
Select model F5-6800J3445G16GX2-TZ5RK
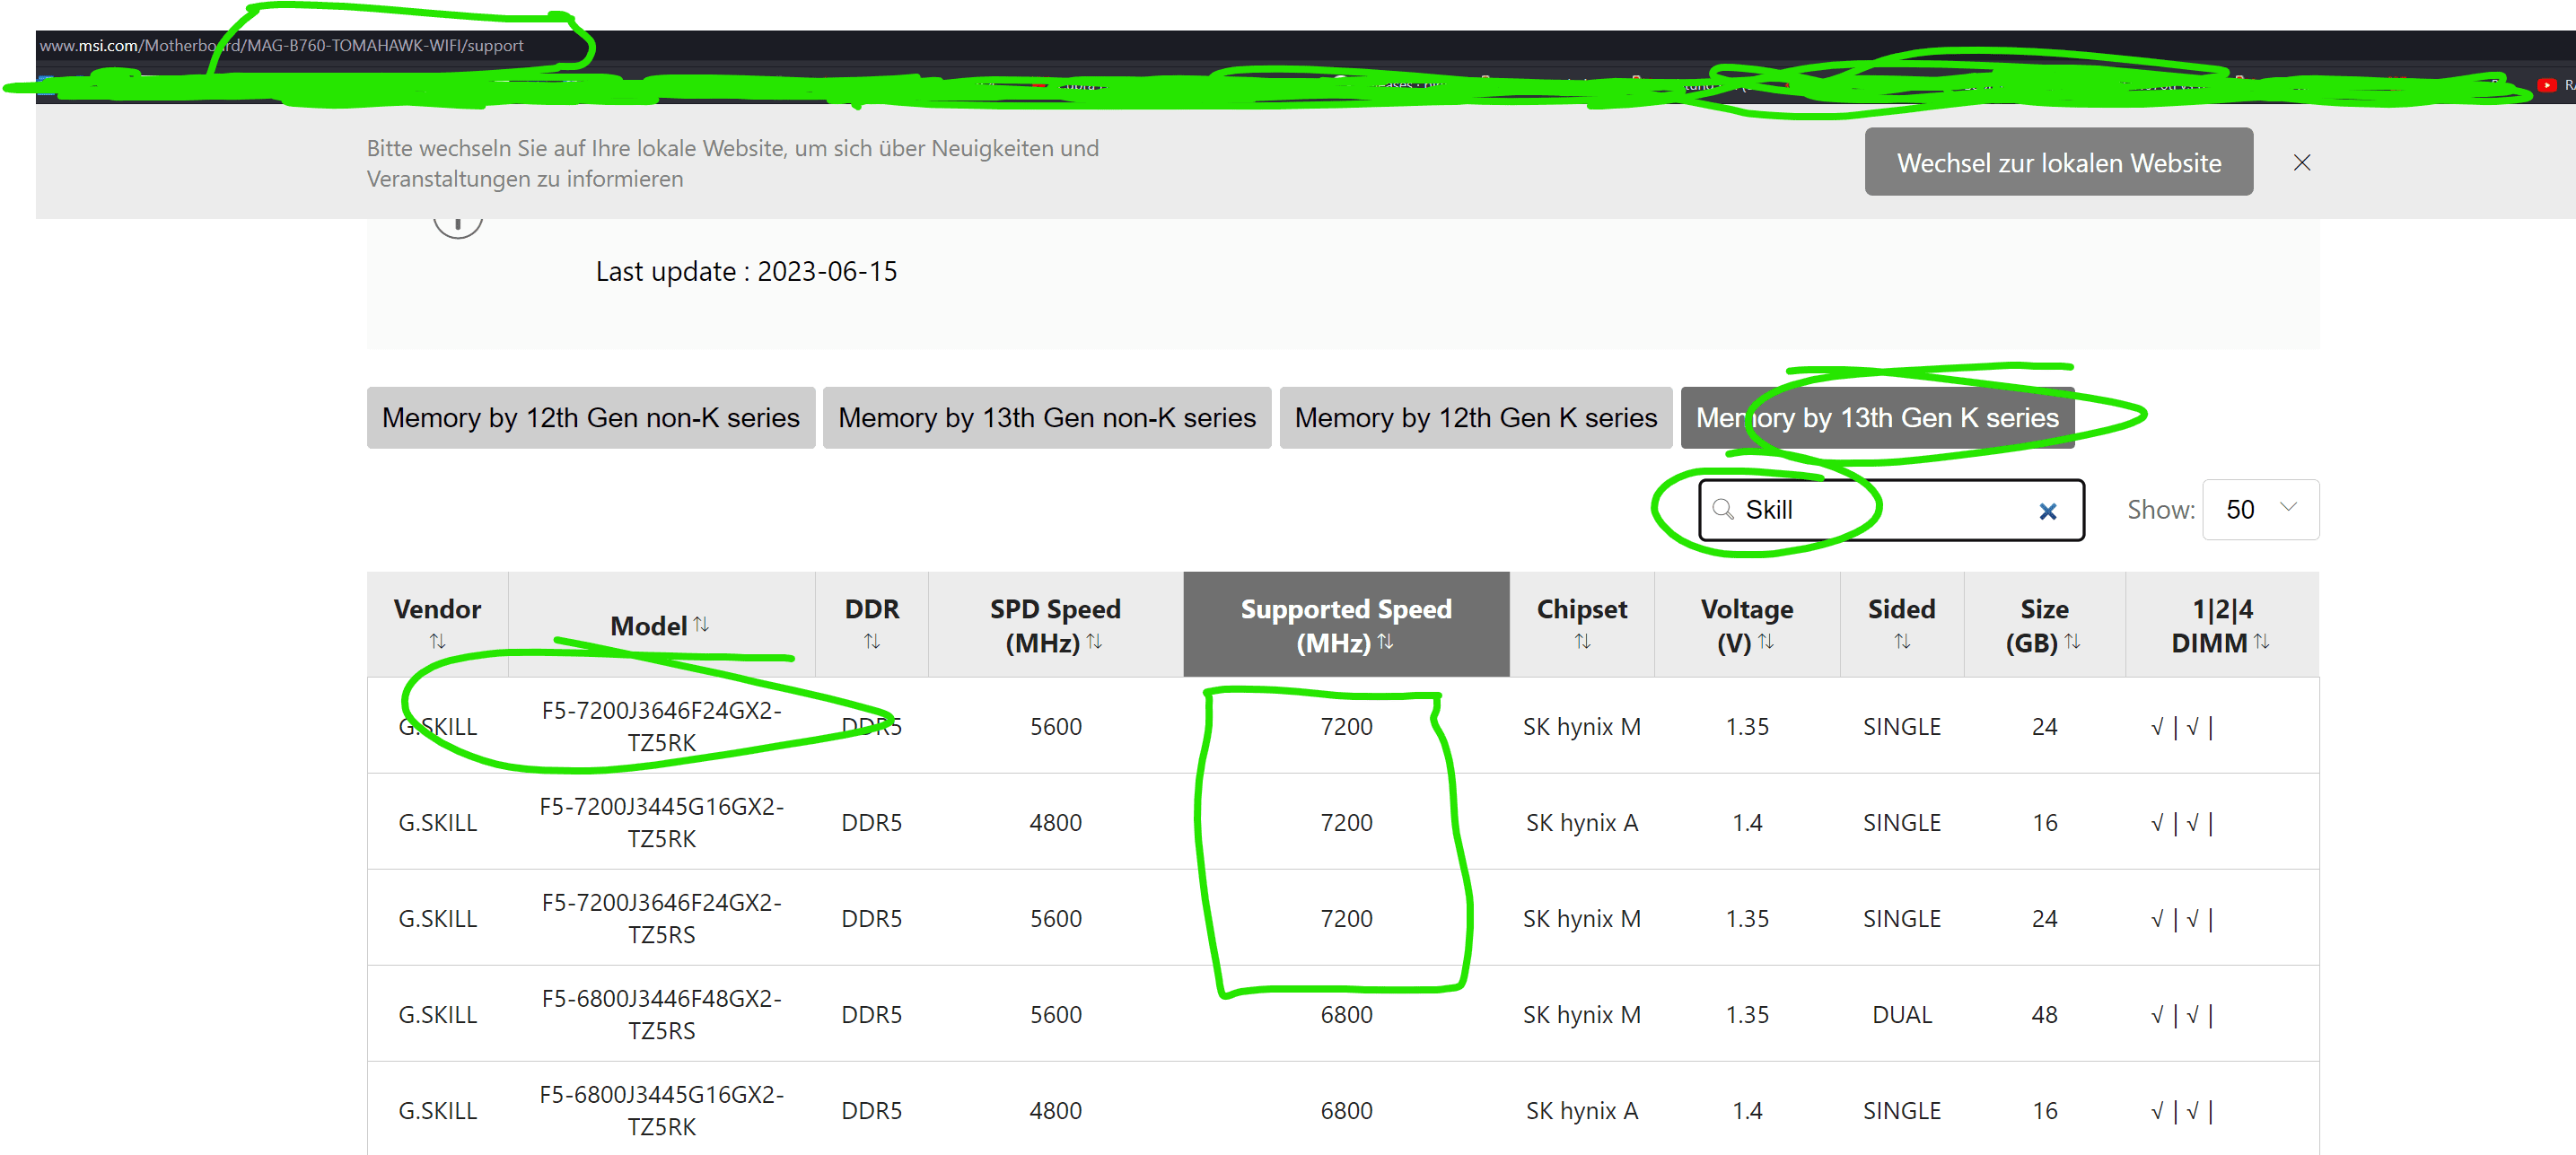661,1110
